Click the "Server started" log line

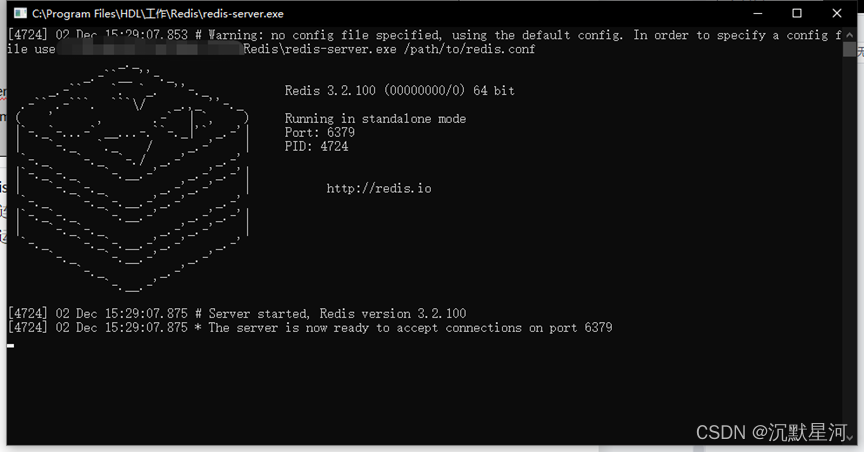(x=237, y=314)
